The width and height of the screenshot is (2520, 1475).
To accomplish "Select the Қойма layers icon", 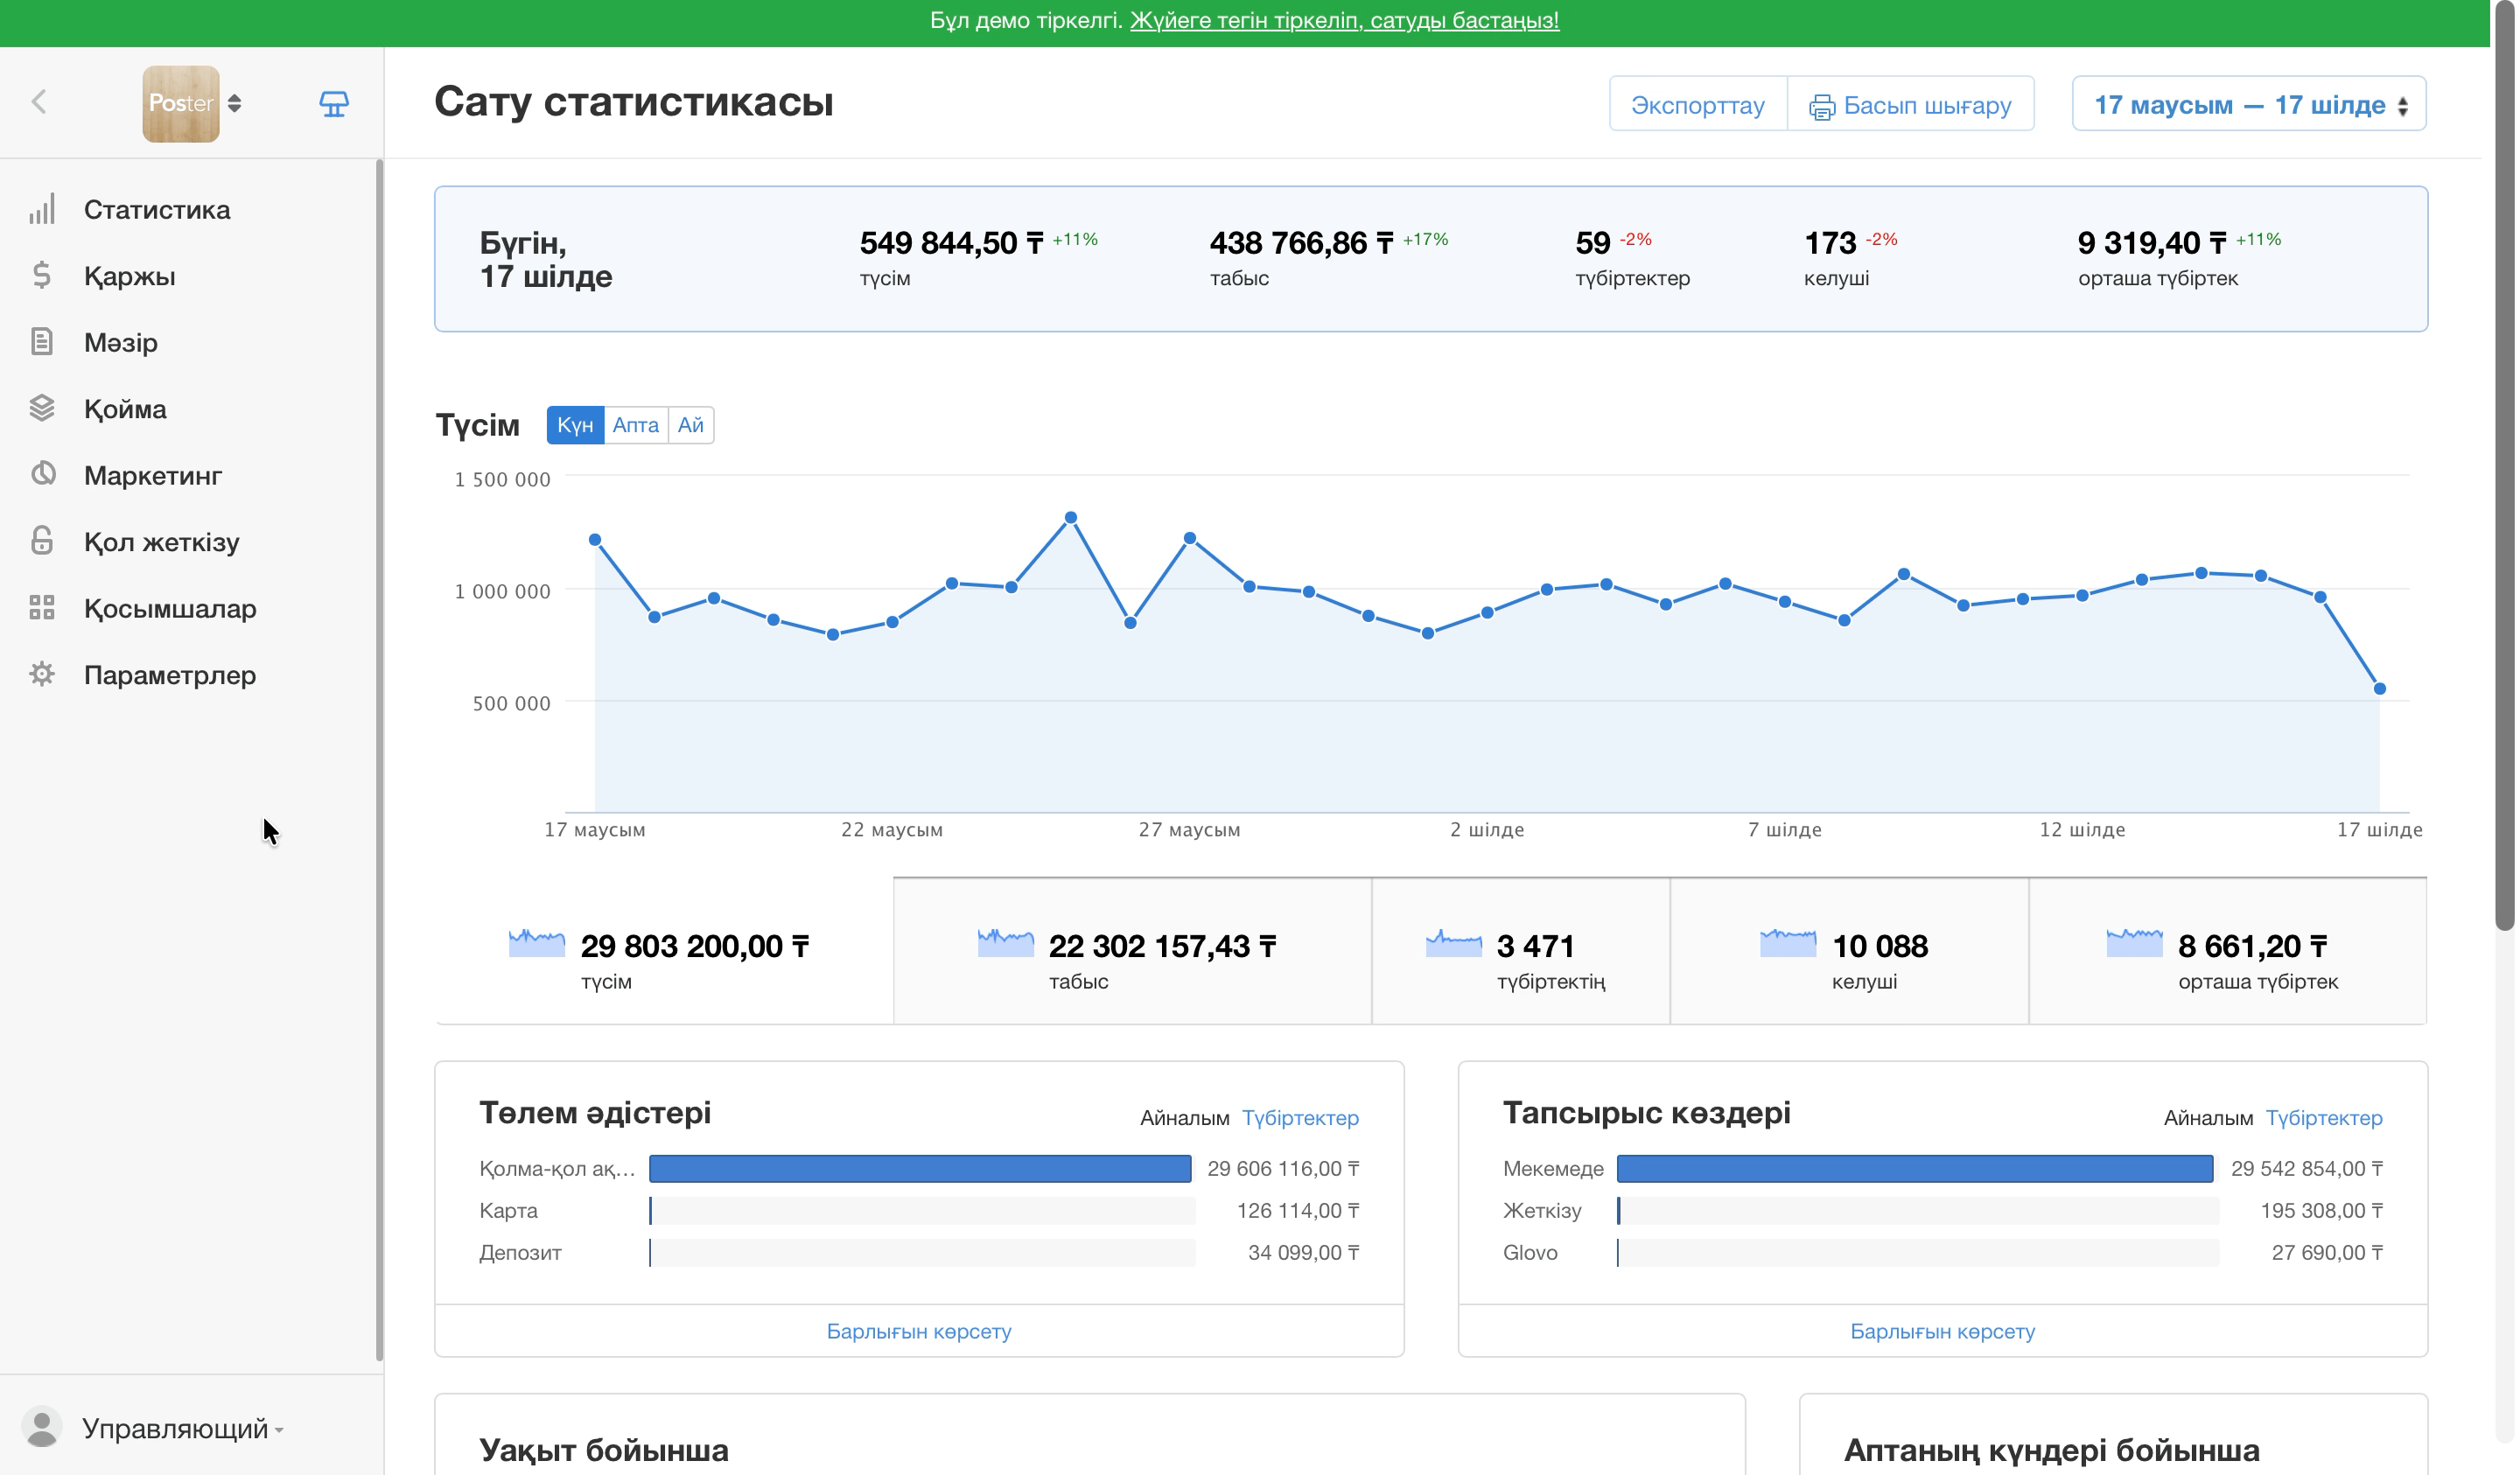I will pyautogui.click(x=41, y=408).
